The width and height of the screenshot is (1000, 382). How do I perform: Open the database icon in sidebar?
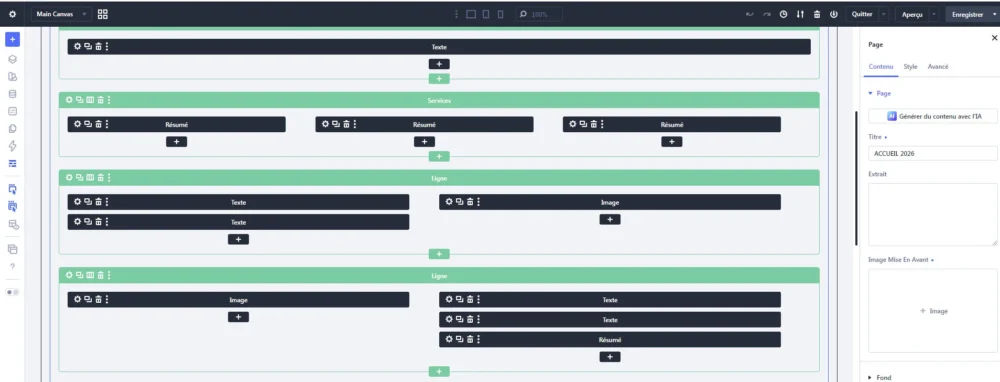pos(13,94)
